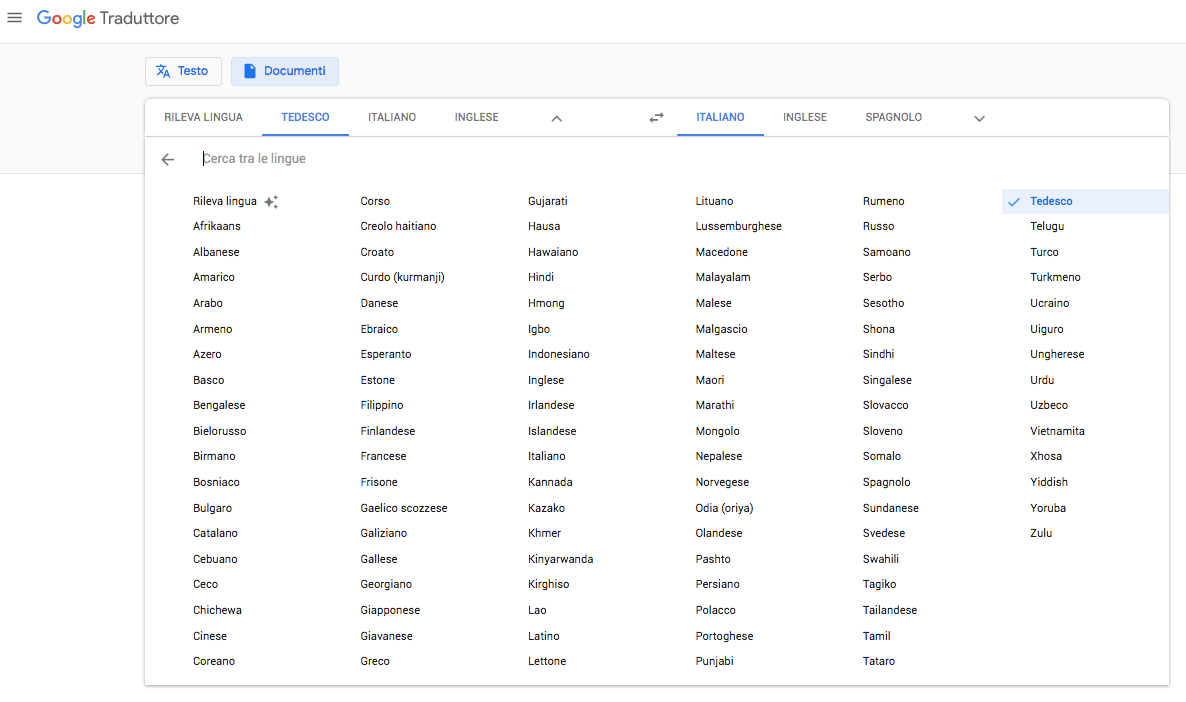
Task: Choose Telugu as the language
Action: pos(1047,226)
